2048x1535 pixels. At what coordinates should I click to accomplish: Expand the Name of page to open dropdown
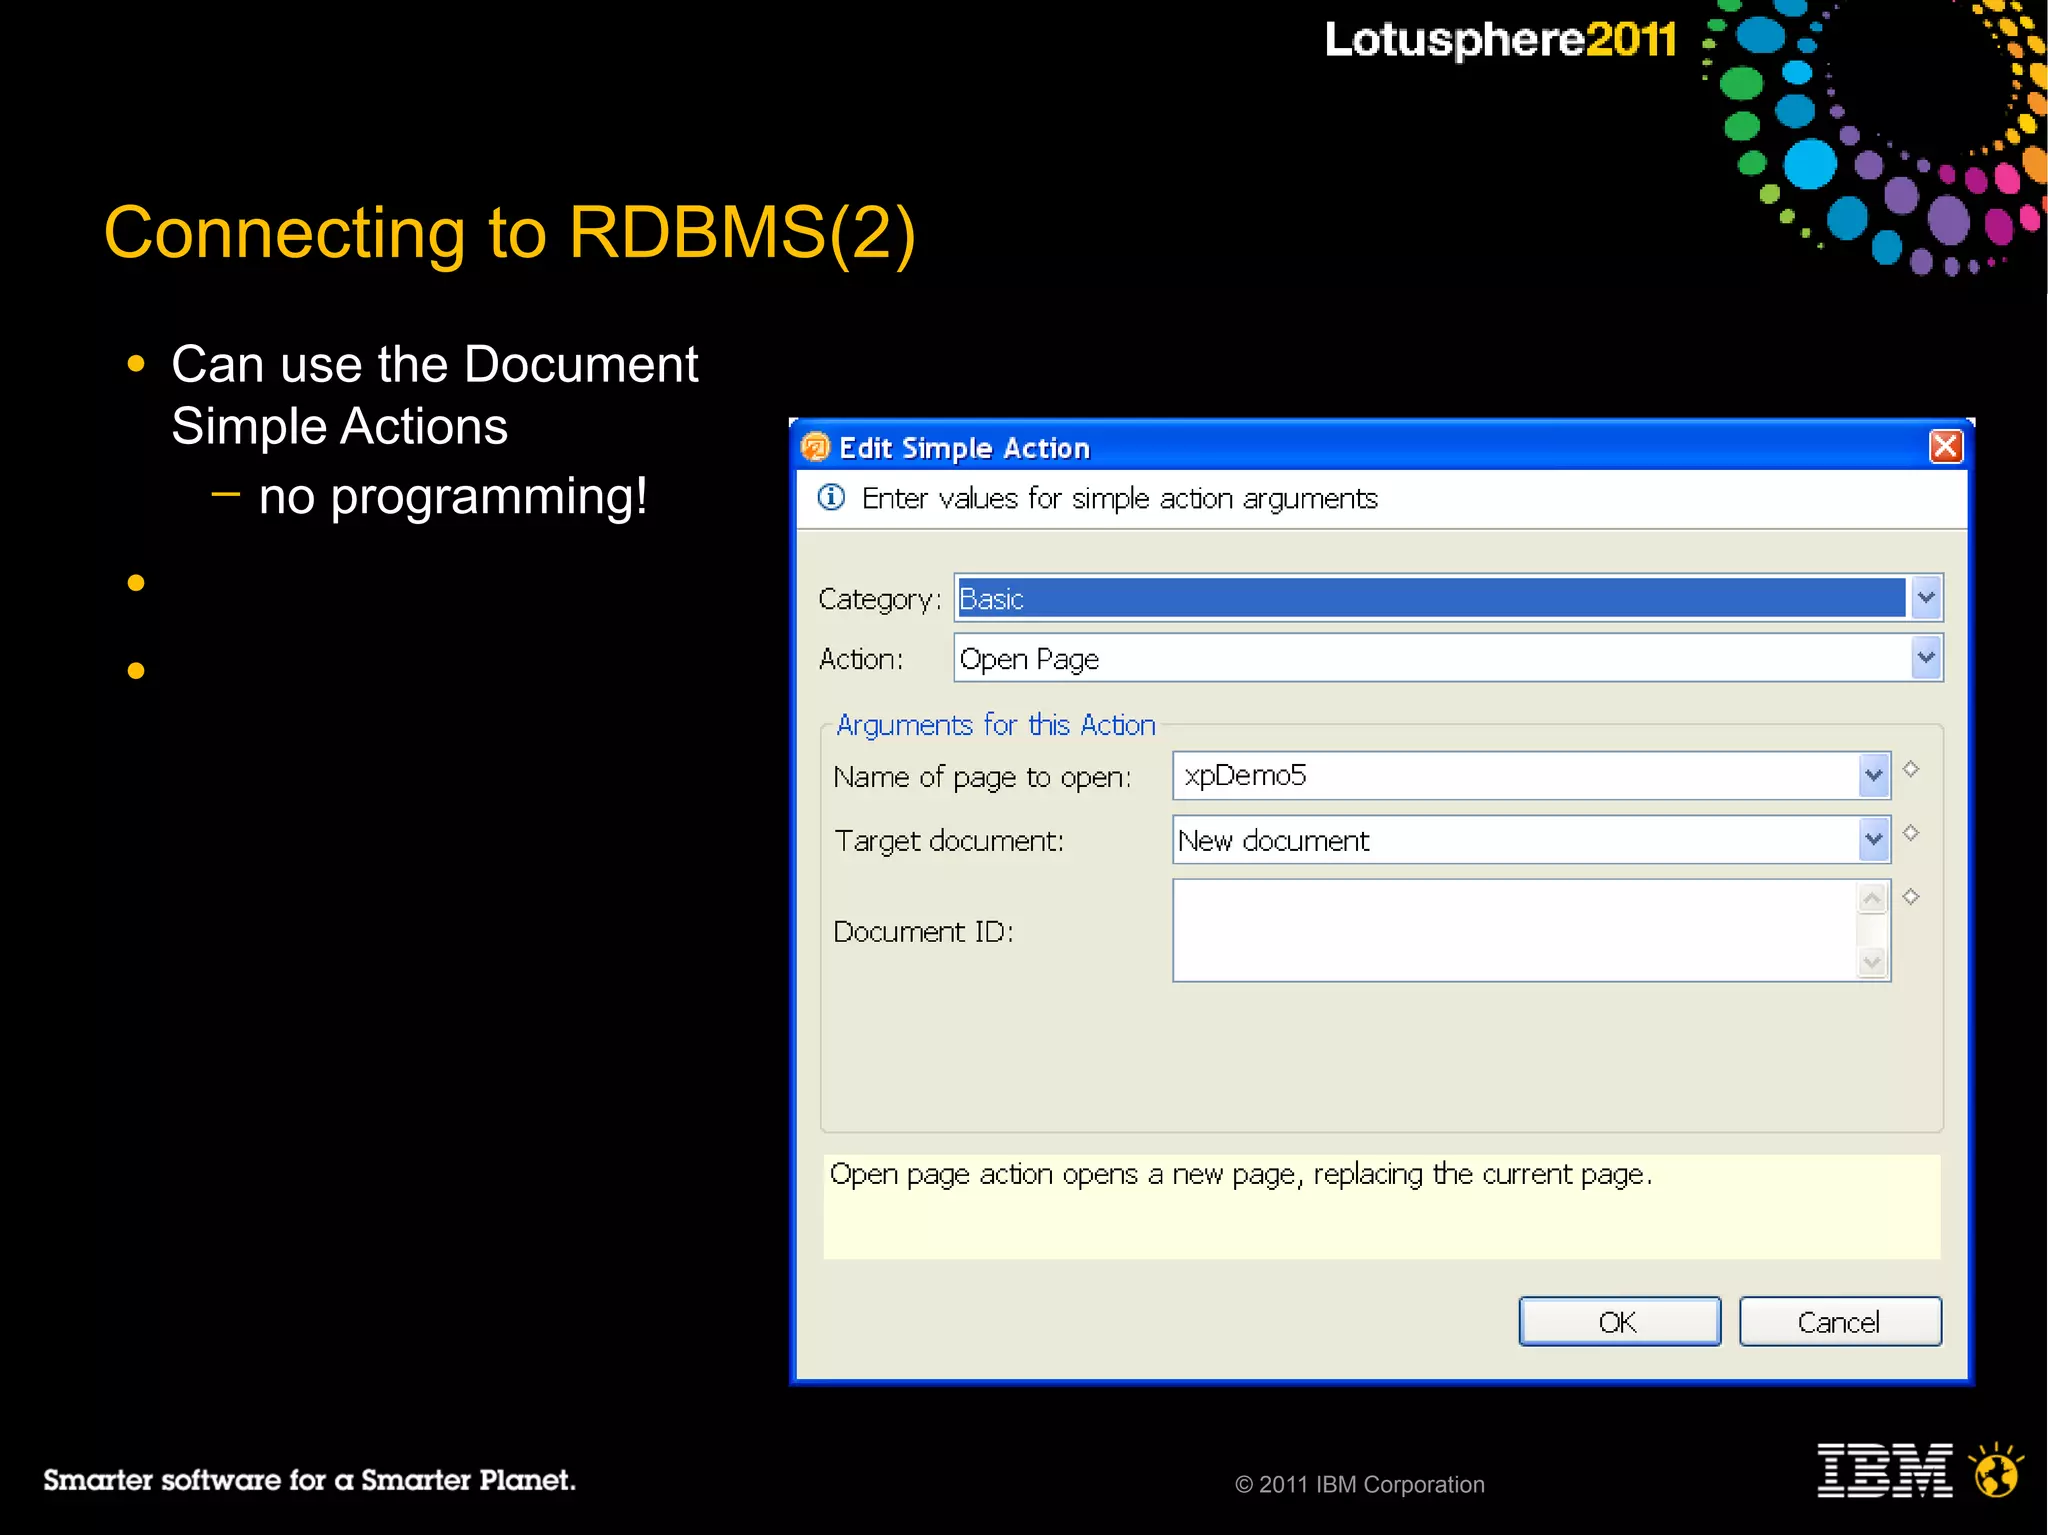coord(1873,775)
